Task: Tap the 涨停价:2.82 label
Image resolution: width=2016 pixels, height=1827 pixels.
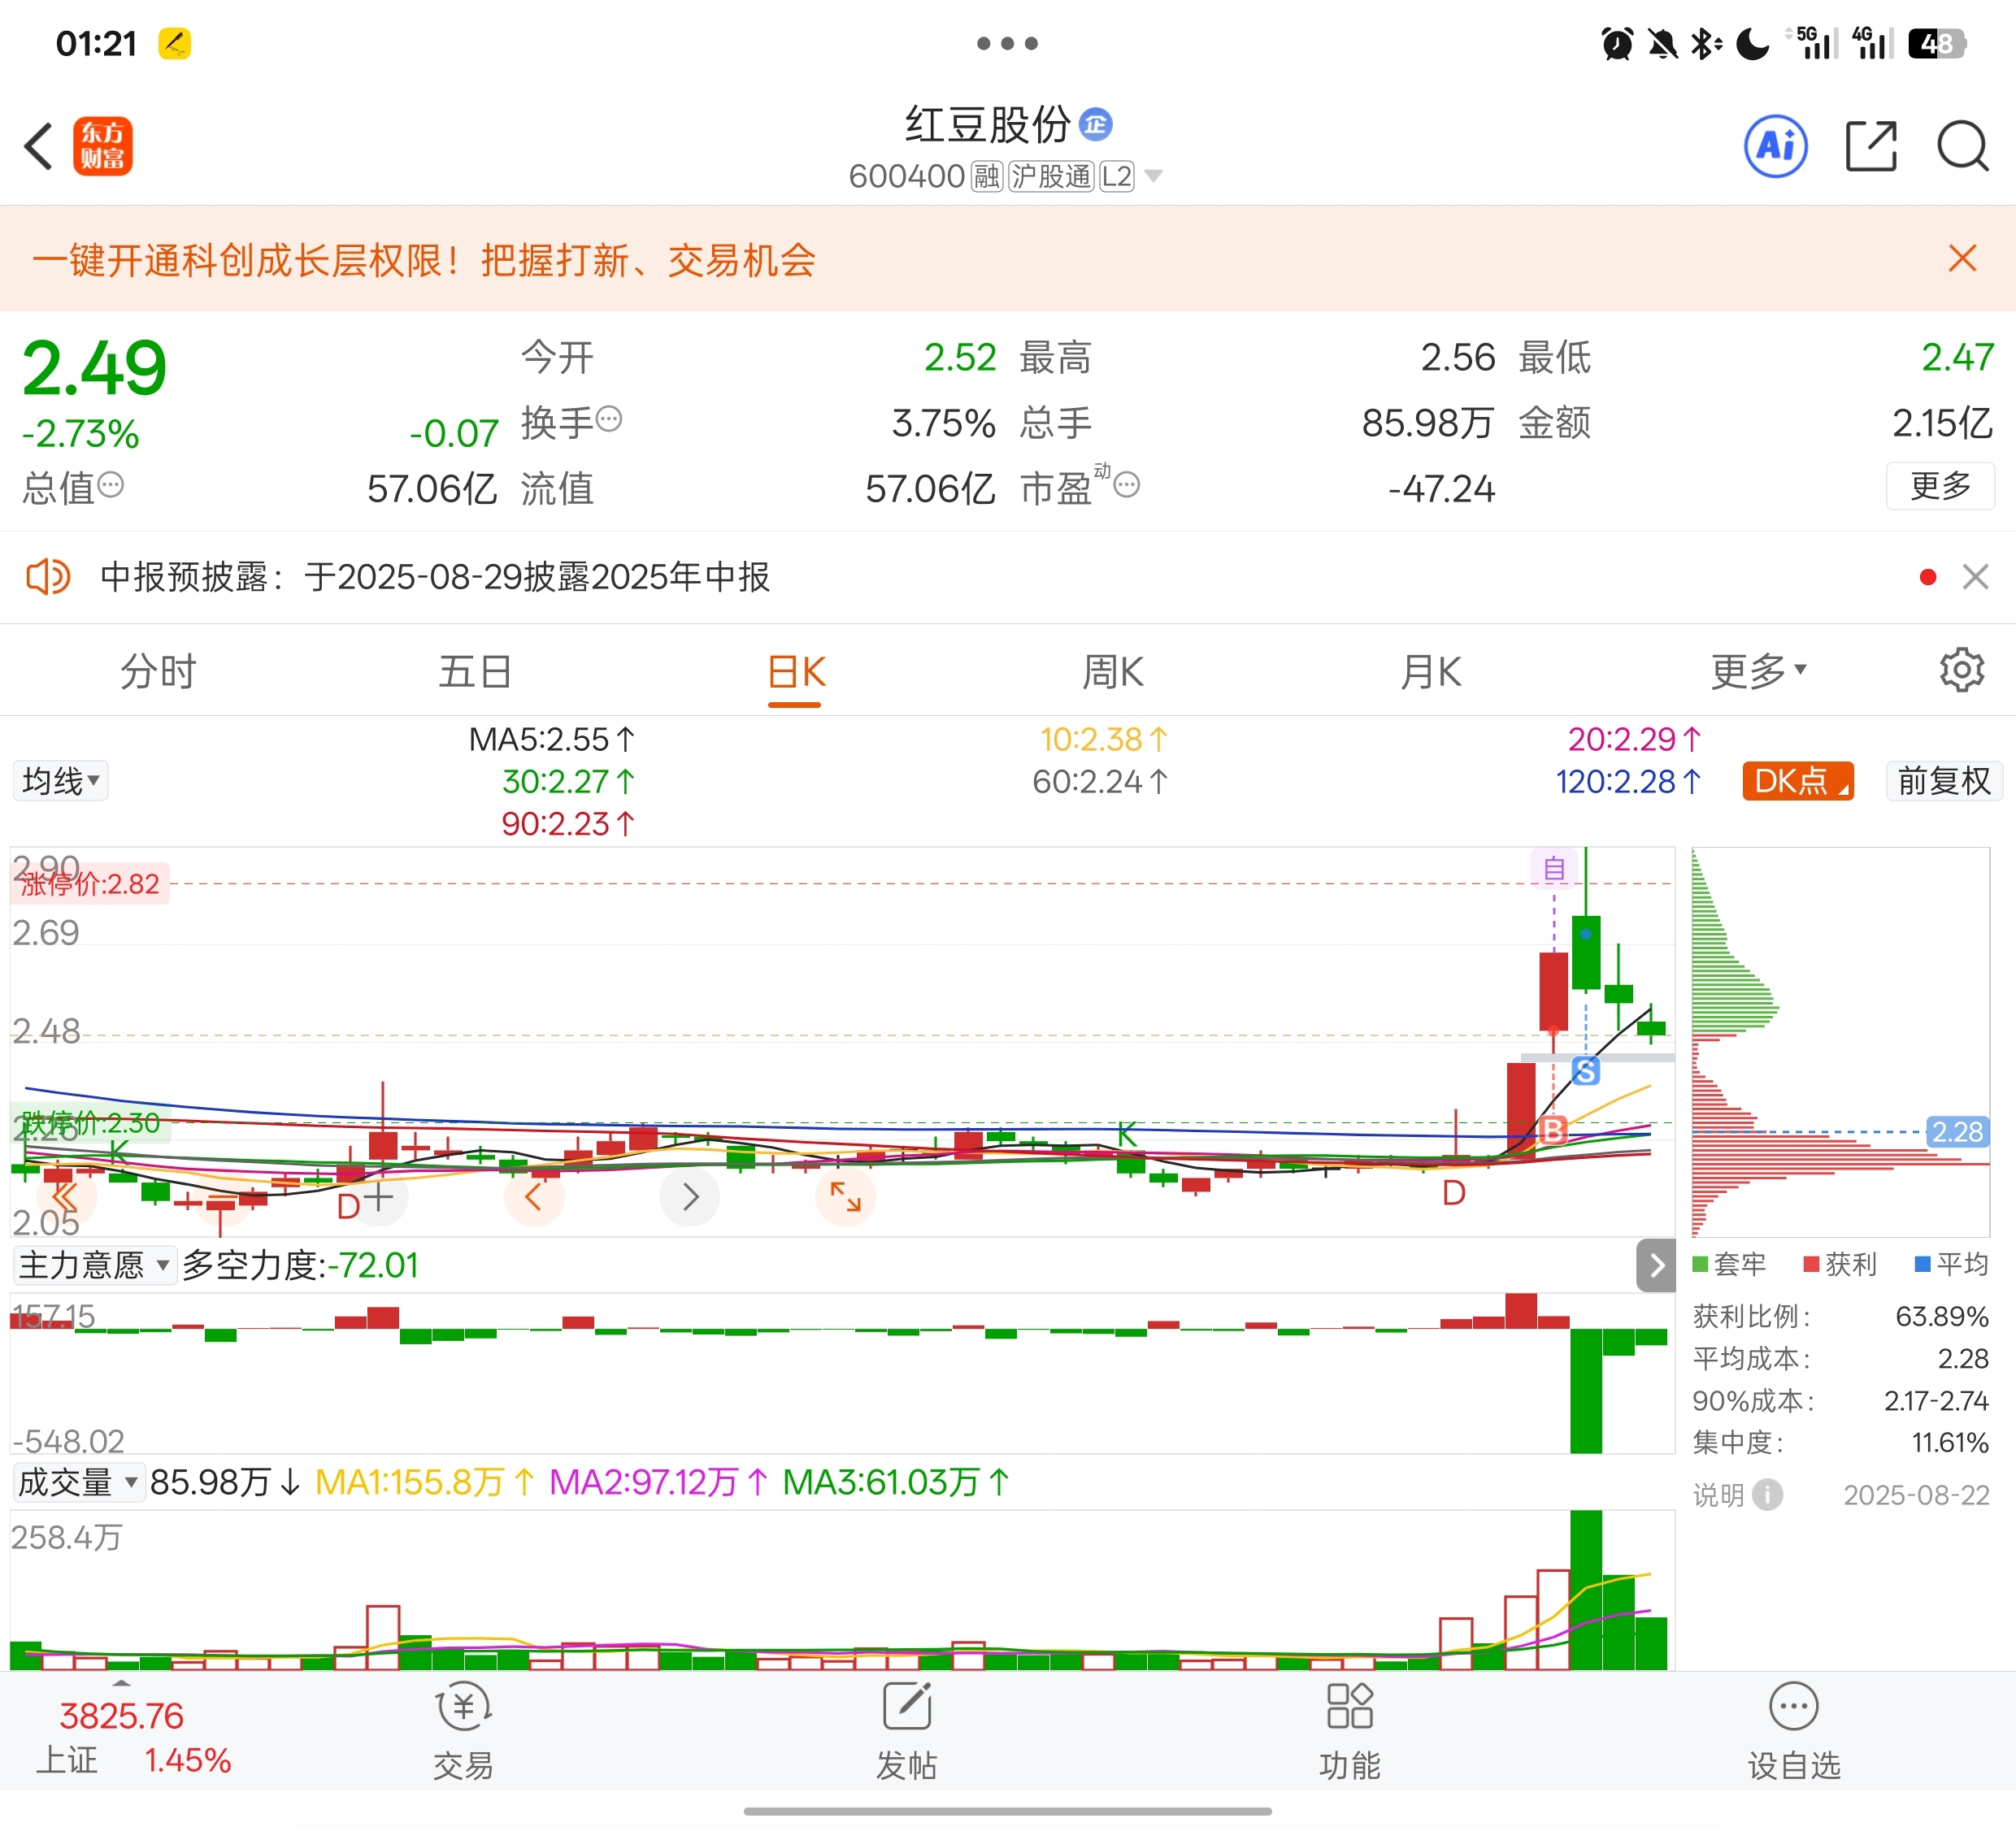Action: pyautogui.click(x=90, y=884)
